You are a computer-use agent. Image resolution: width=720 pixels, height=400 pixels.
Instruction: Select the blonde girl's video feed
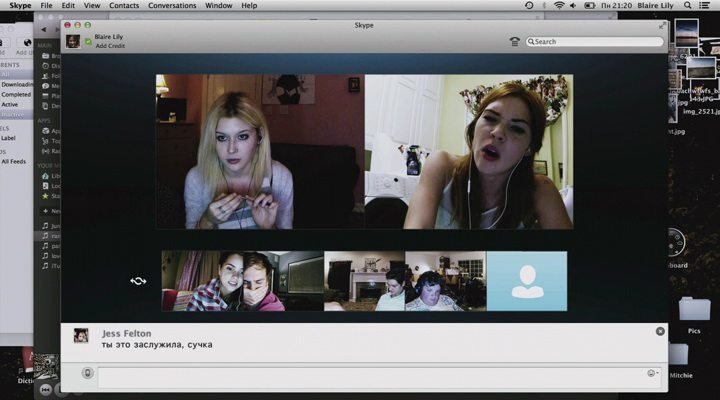pyautogui.click(x=259, y=152)
